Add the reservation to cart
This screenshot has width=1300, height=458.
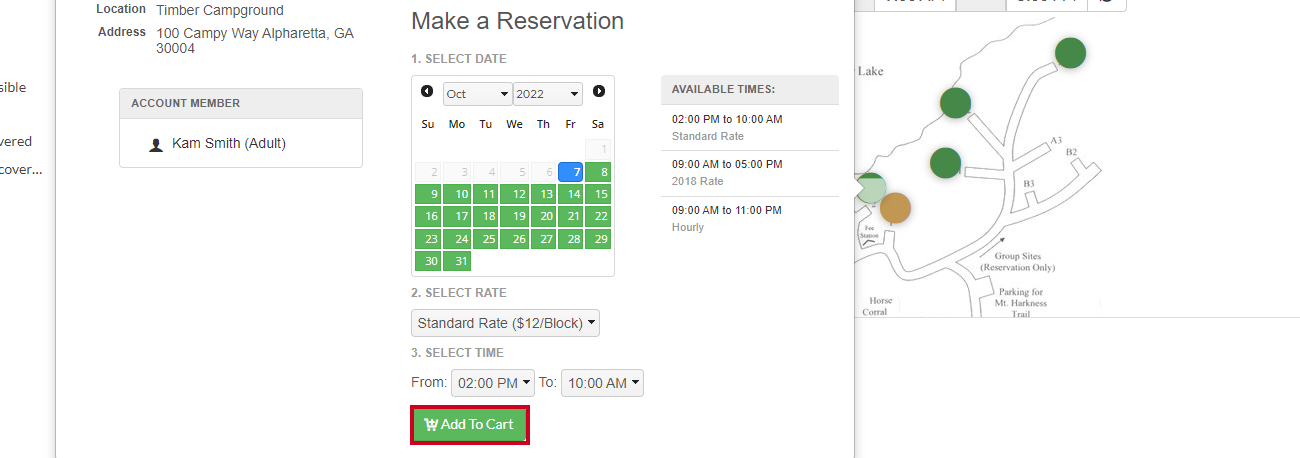[469, 424]
